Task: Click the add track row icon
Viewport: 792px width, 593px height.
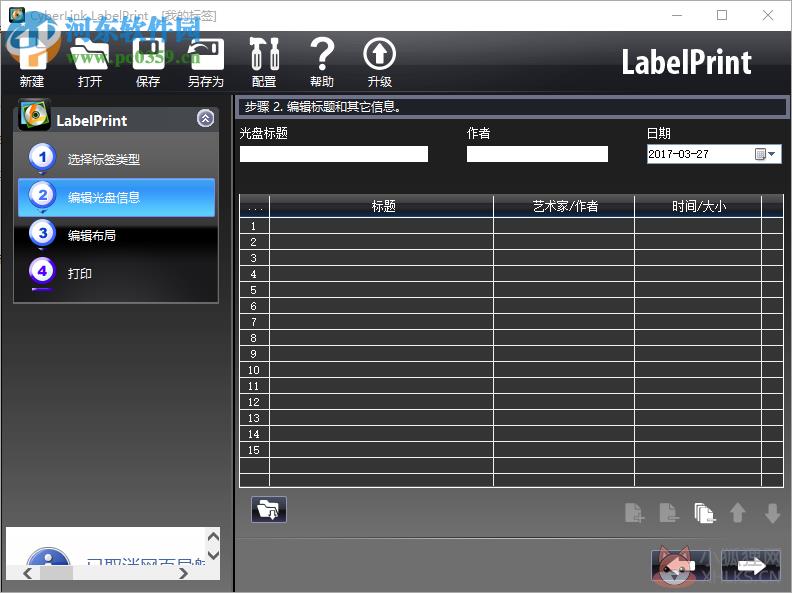Action: tap(634, 513)
